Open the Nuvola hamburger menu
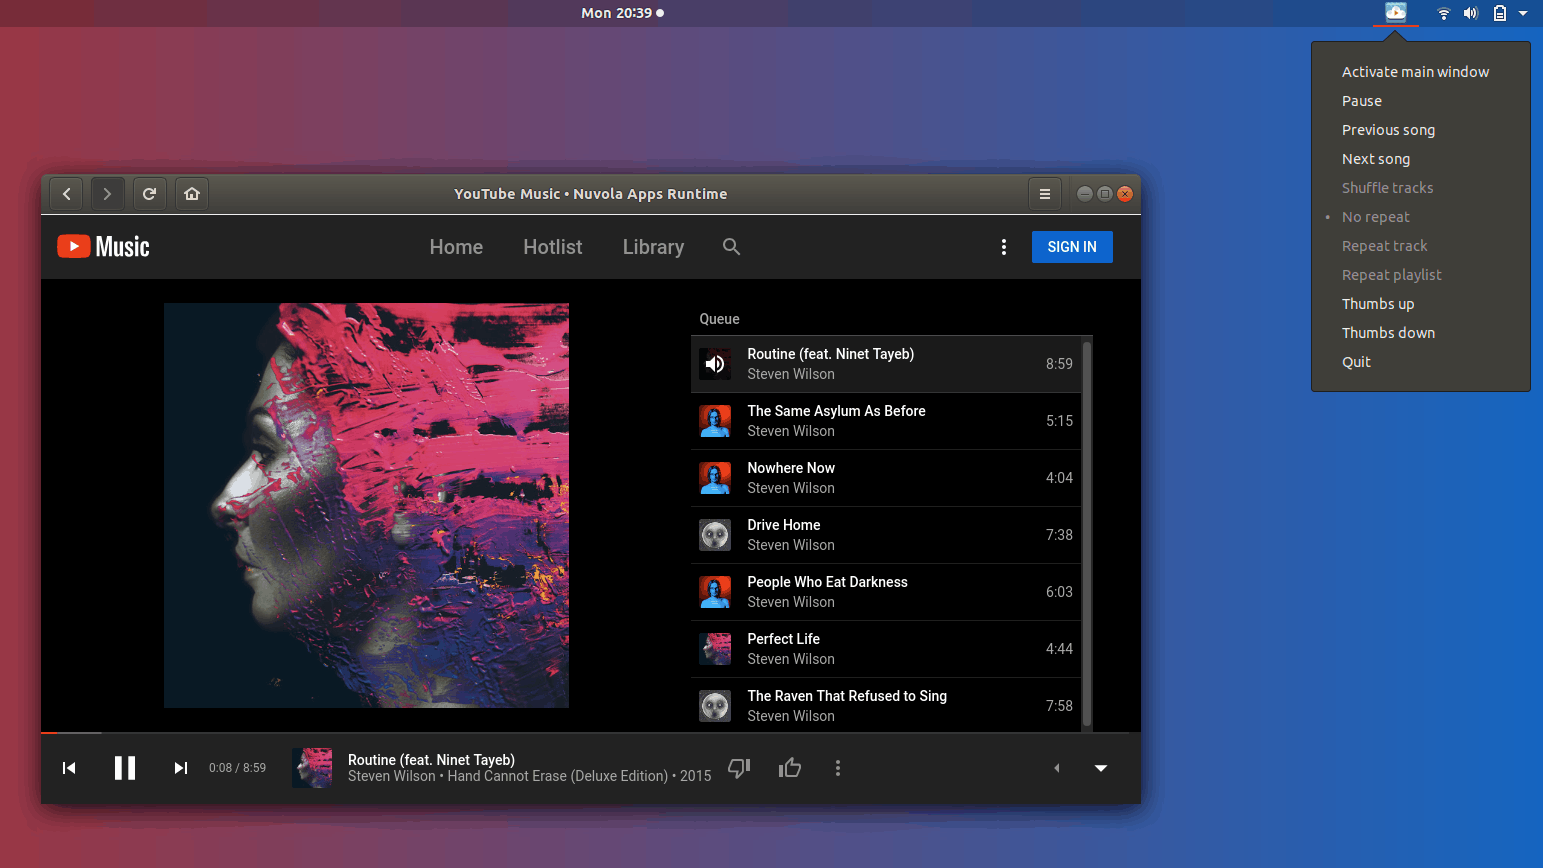Image resolution: width=1543 pixels, height=868 pixels. click(x=1044, y=194)
